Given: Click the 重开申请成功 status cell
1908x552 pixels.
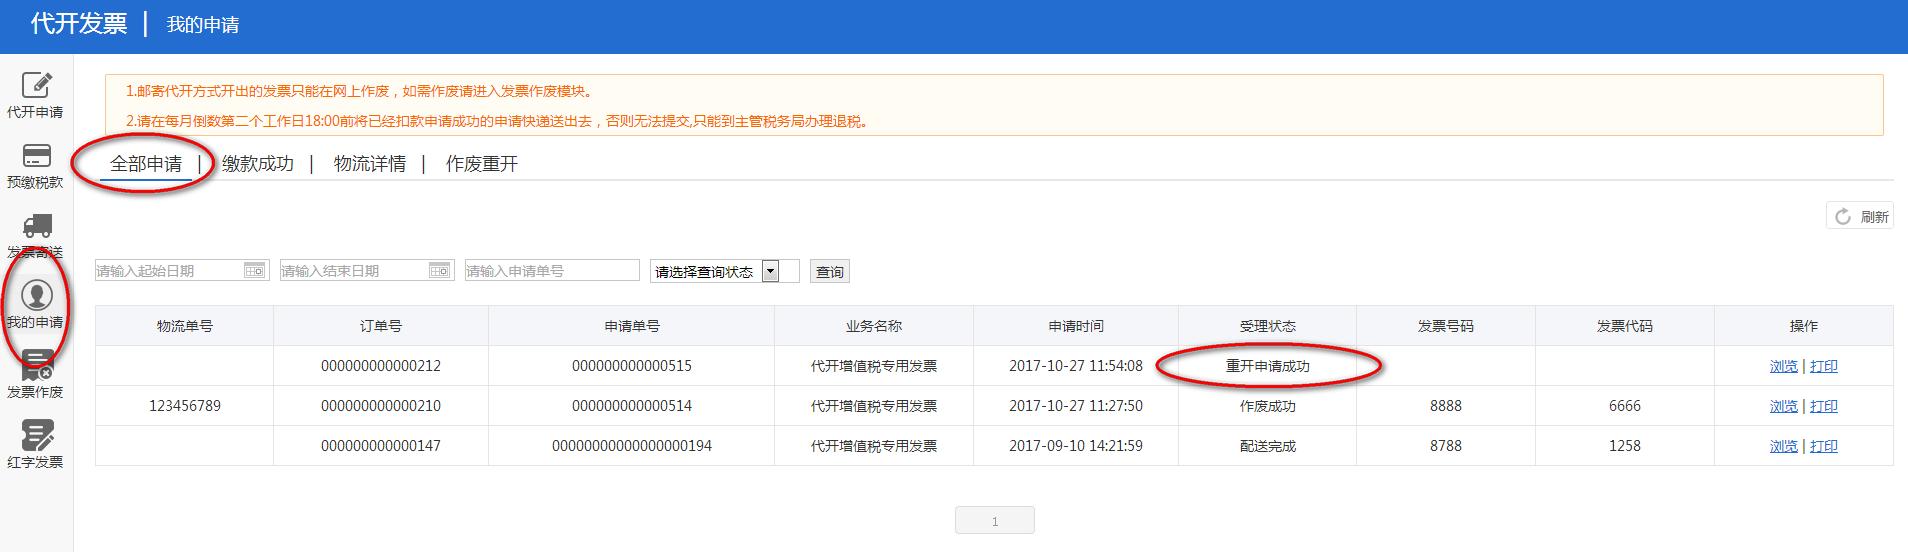Looking at the screenshot, I should click(x=1268, y=366).
